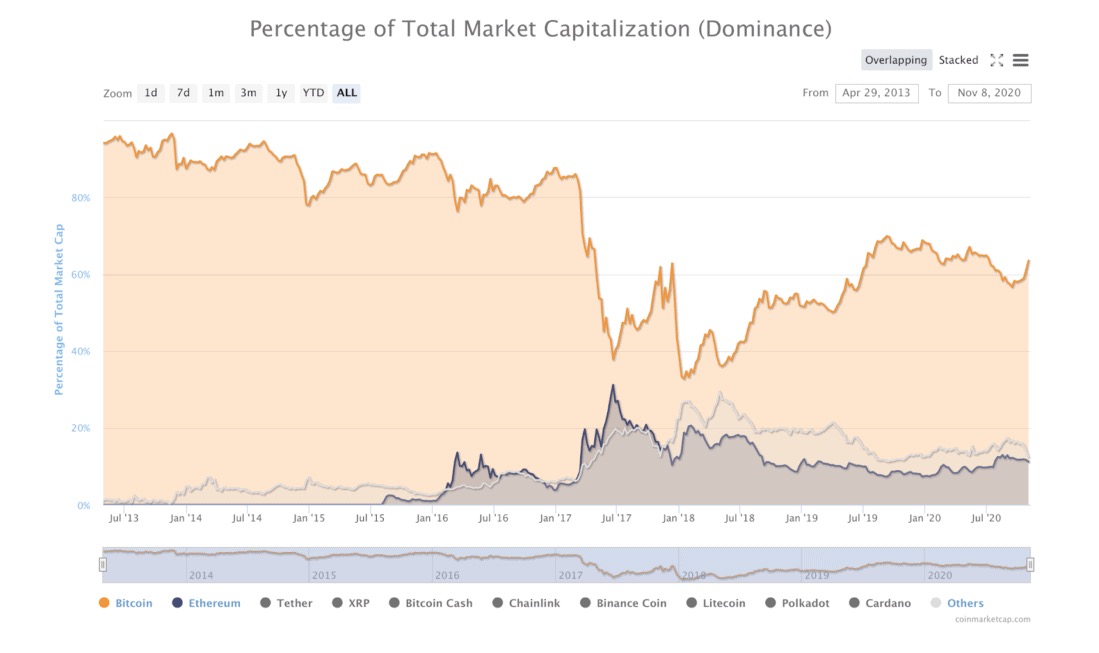Open the hamburger chart export menu

pos(1020,60)
